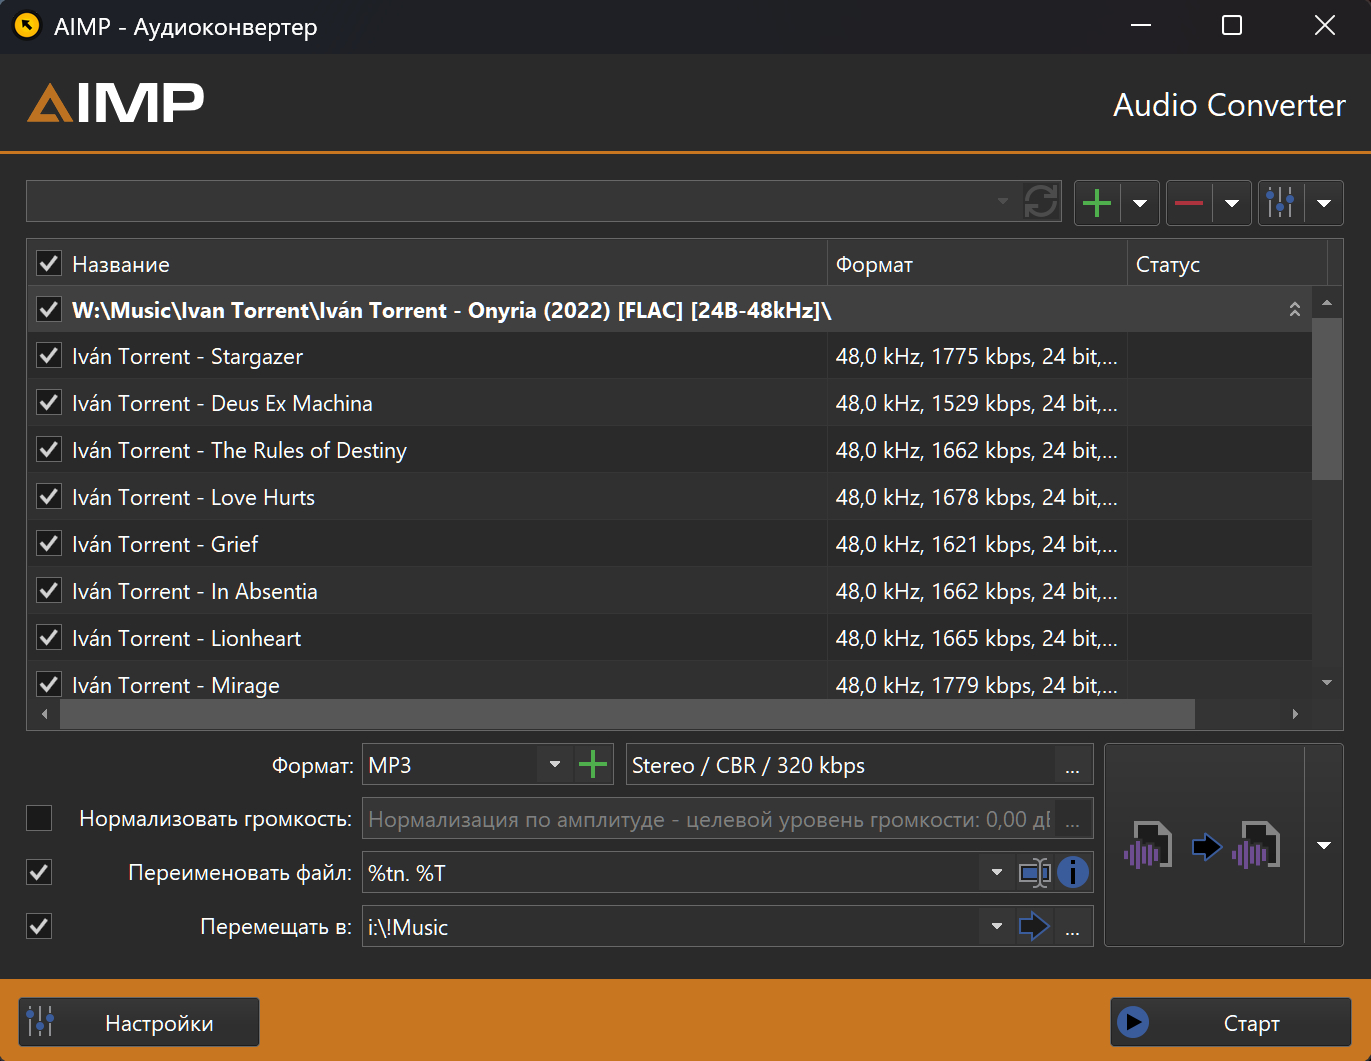
Task: Open Настройки settings button
Action: click(139, 1023)
